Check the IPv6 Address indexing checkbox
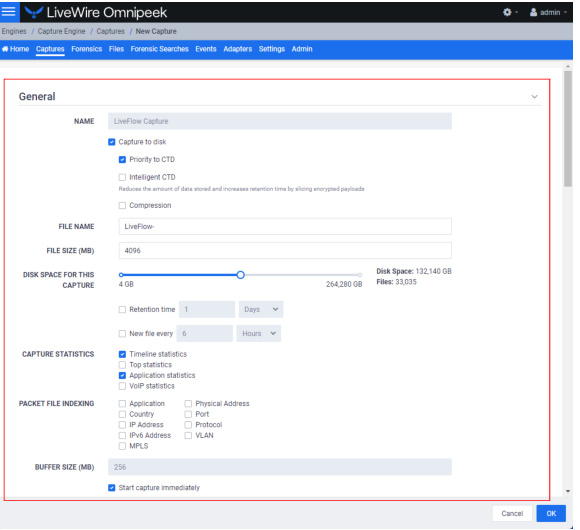 click(122, 435)
